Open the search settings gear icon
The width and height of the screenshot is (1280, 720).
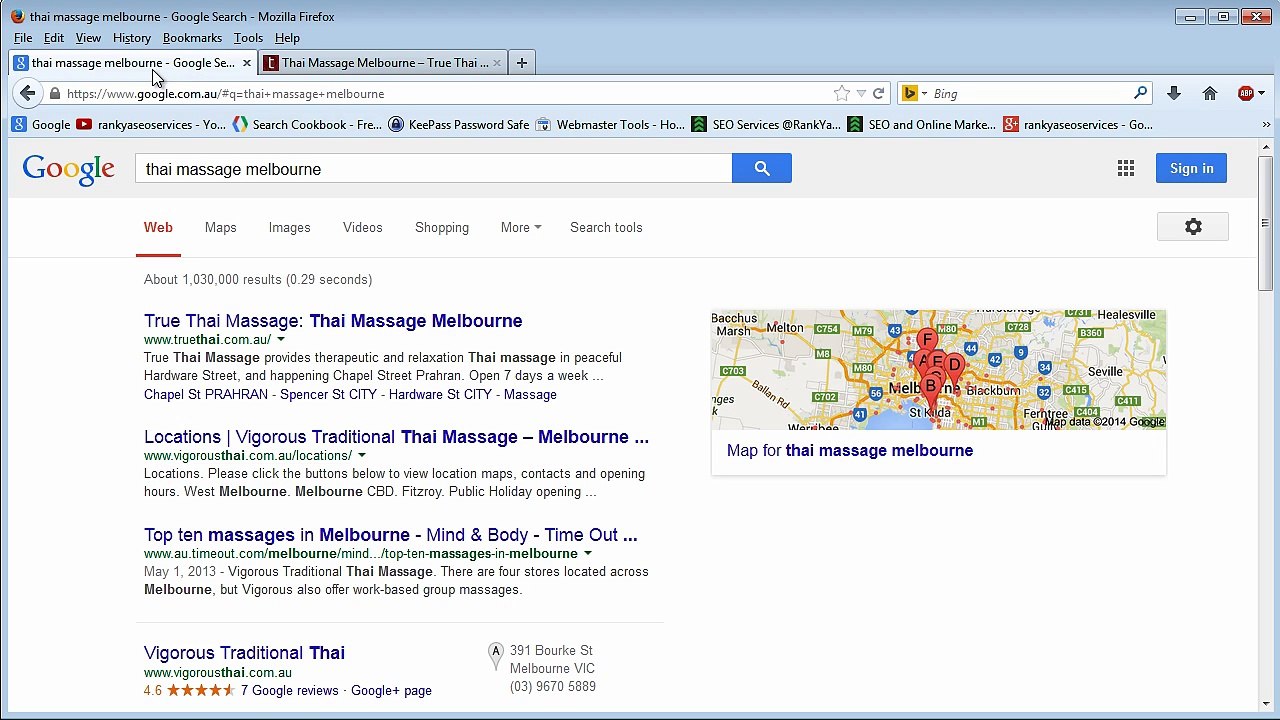coord(1193,227)
